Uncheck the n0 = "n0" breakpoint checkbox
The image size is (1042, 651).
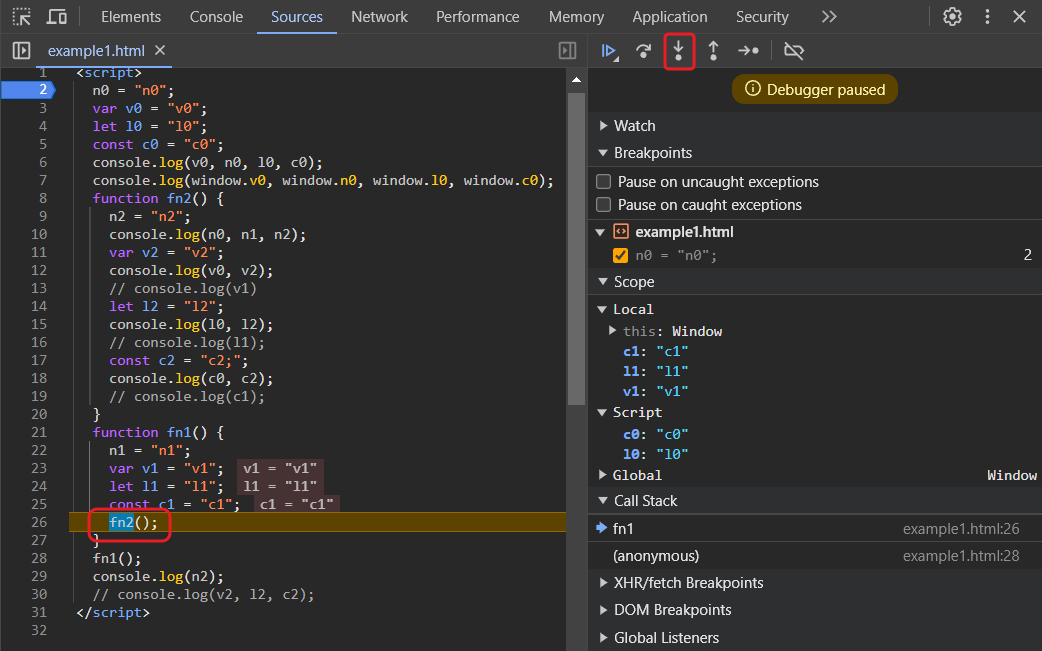pyautogui.click(x=620, y=255)
